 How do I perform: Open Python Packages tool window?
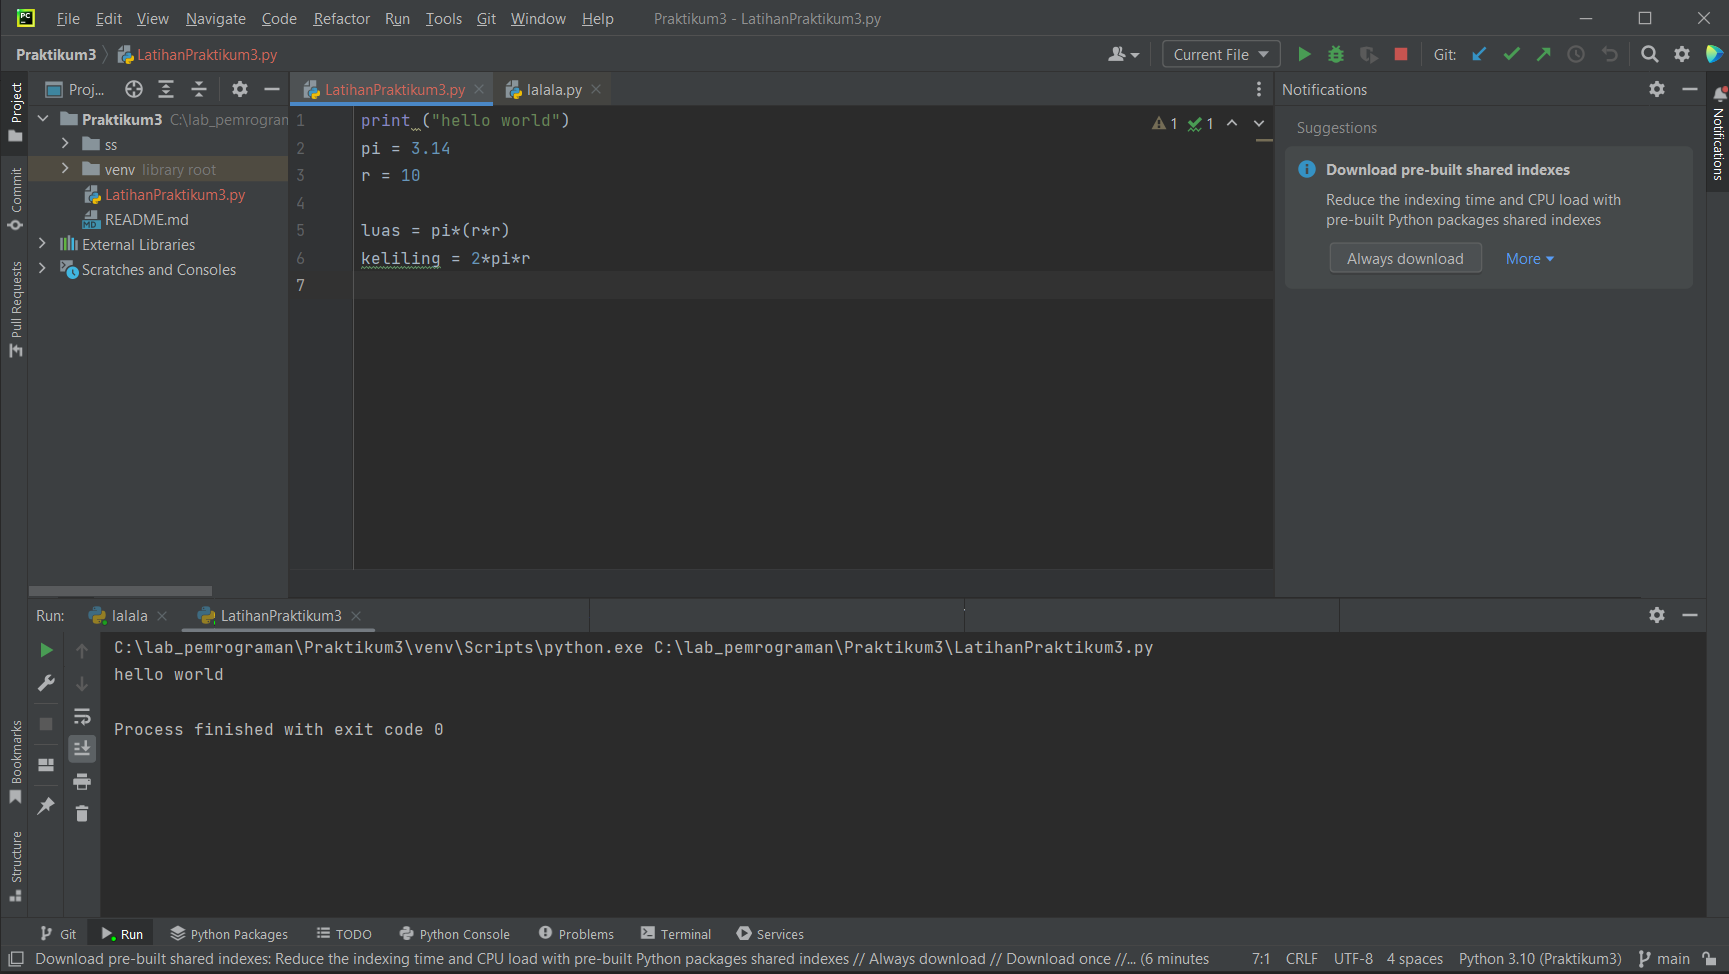coord(229,934)
